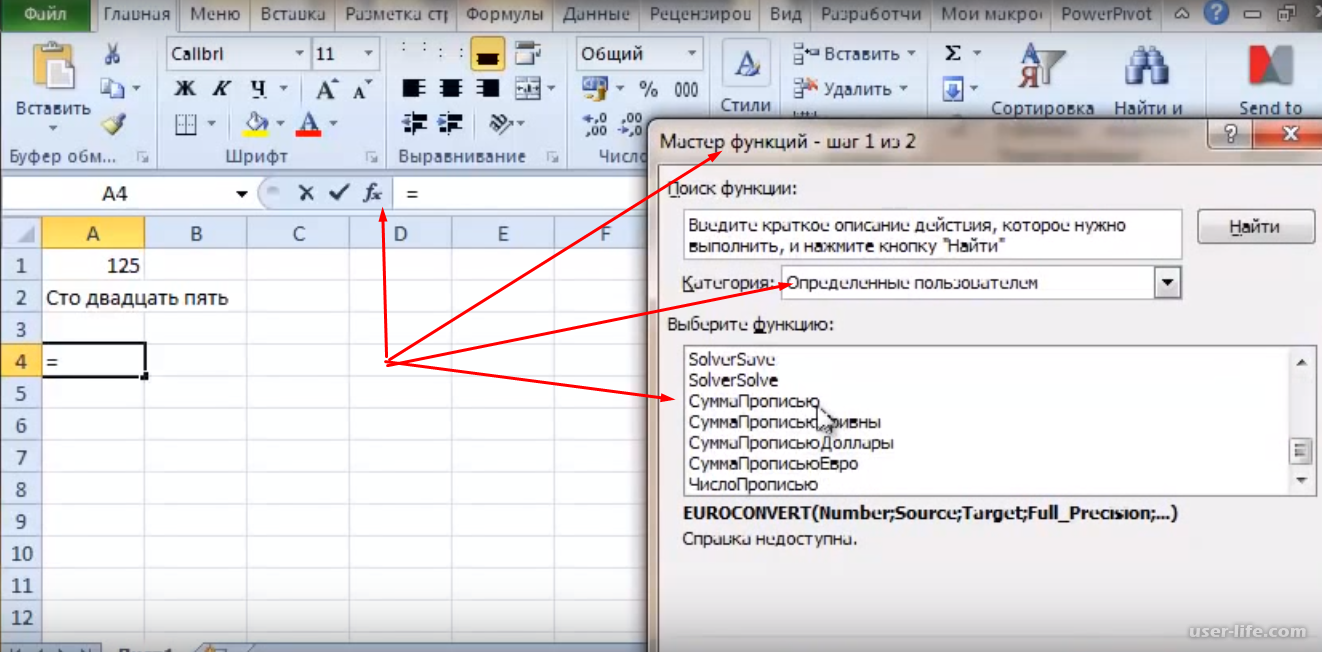Switch to the PowerPivot ribbon tab
1322x652 pixels.
click(1106, 15)
